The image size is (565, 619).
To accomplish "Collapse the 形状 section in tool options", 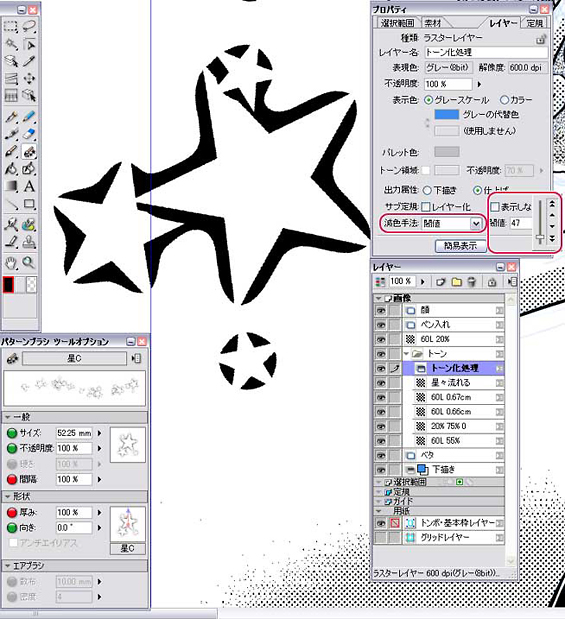I will tap(8, 496).
